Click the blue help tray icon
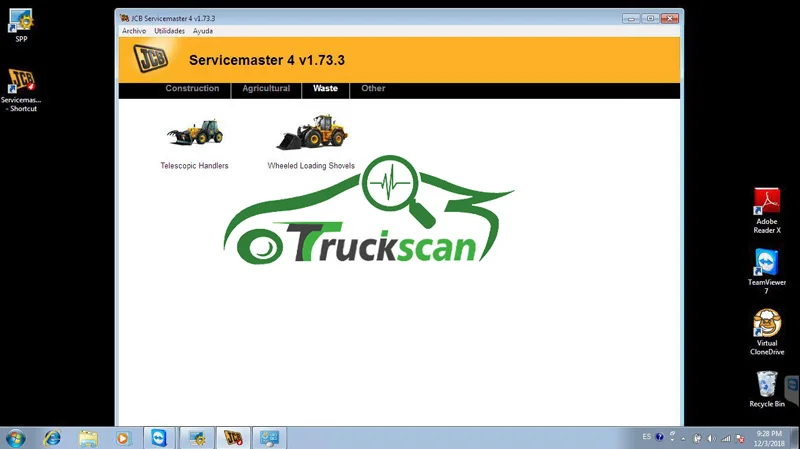 tap(659, 437)
